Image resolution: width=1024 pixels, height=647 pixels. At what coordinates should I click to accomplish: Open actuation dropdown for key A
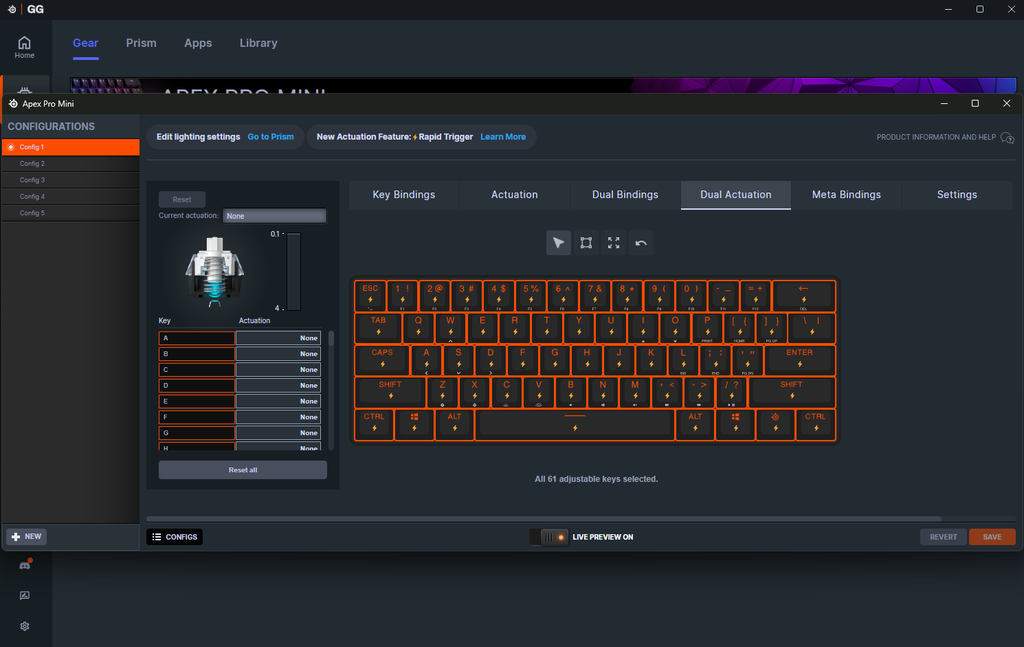click(278, 338)
